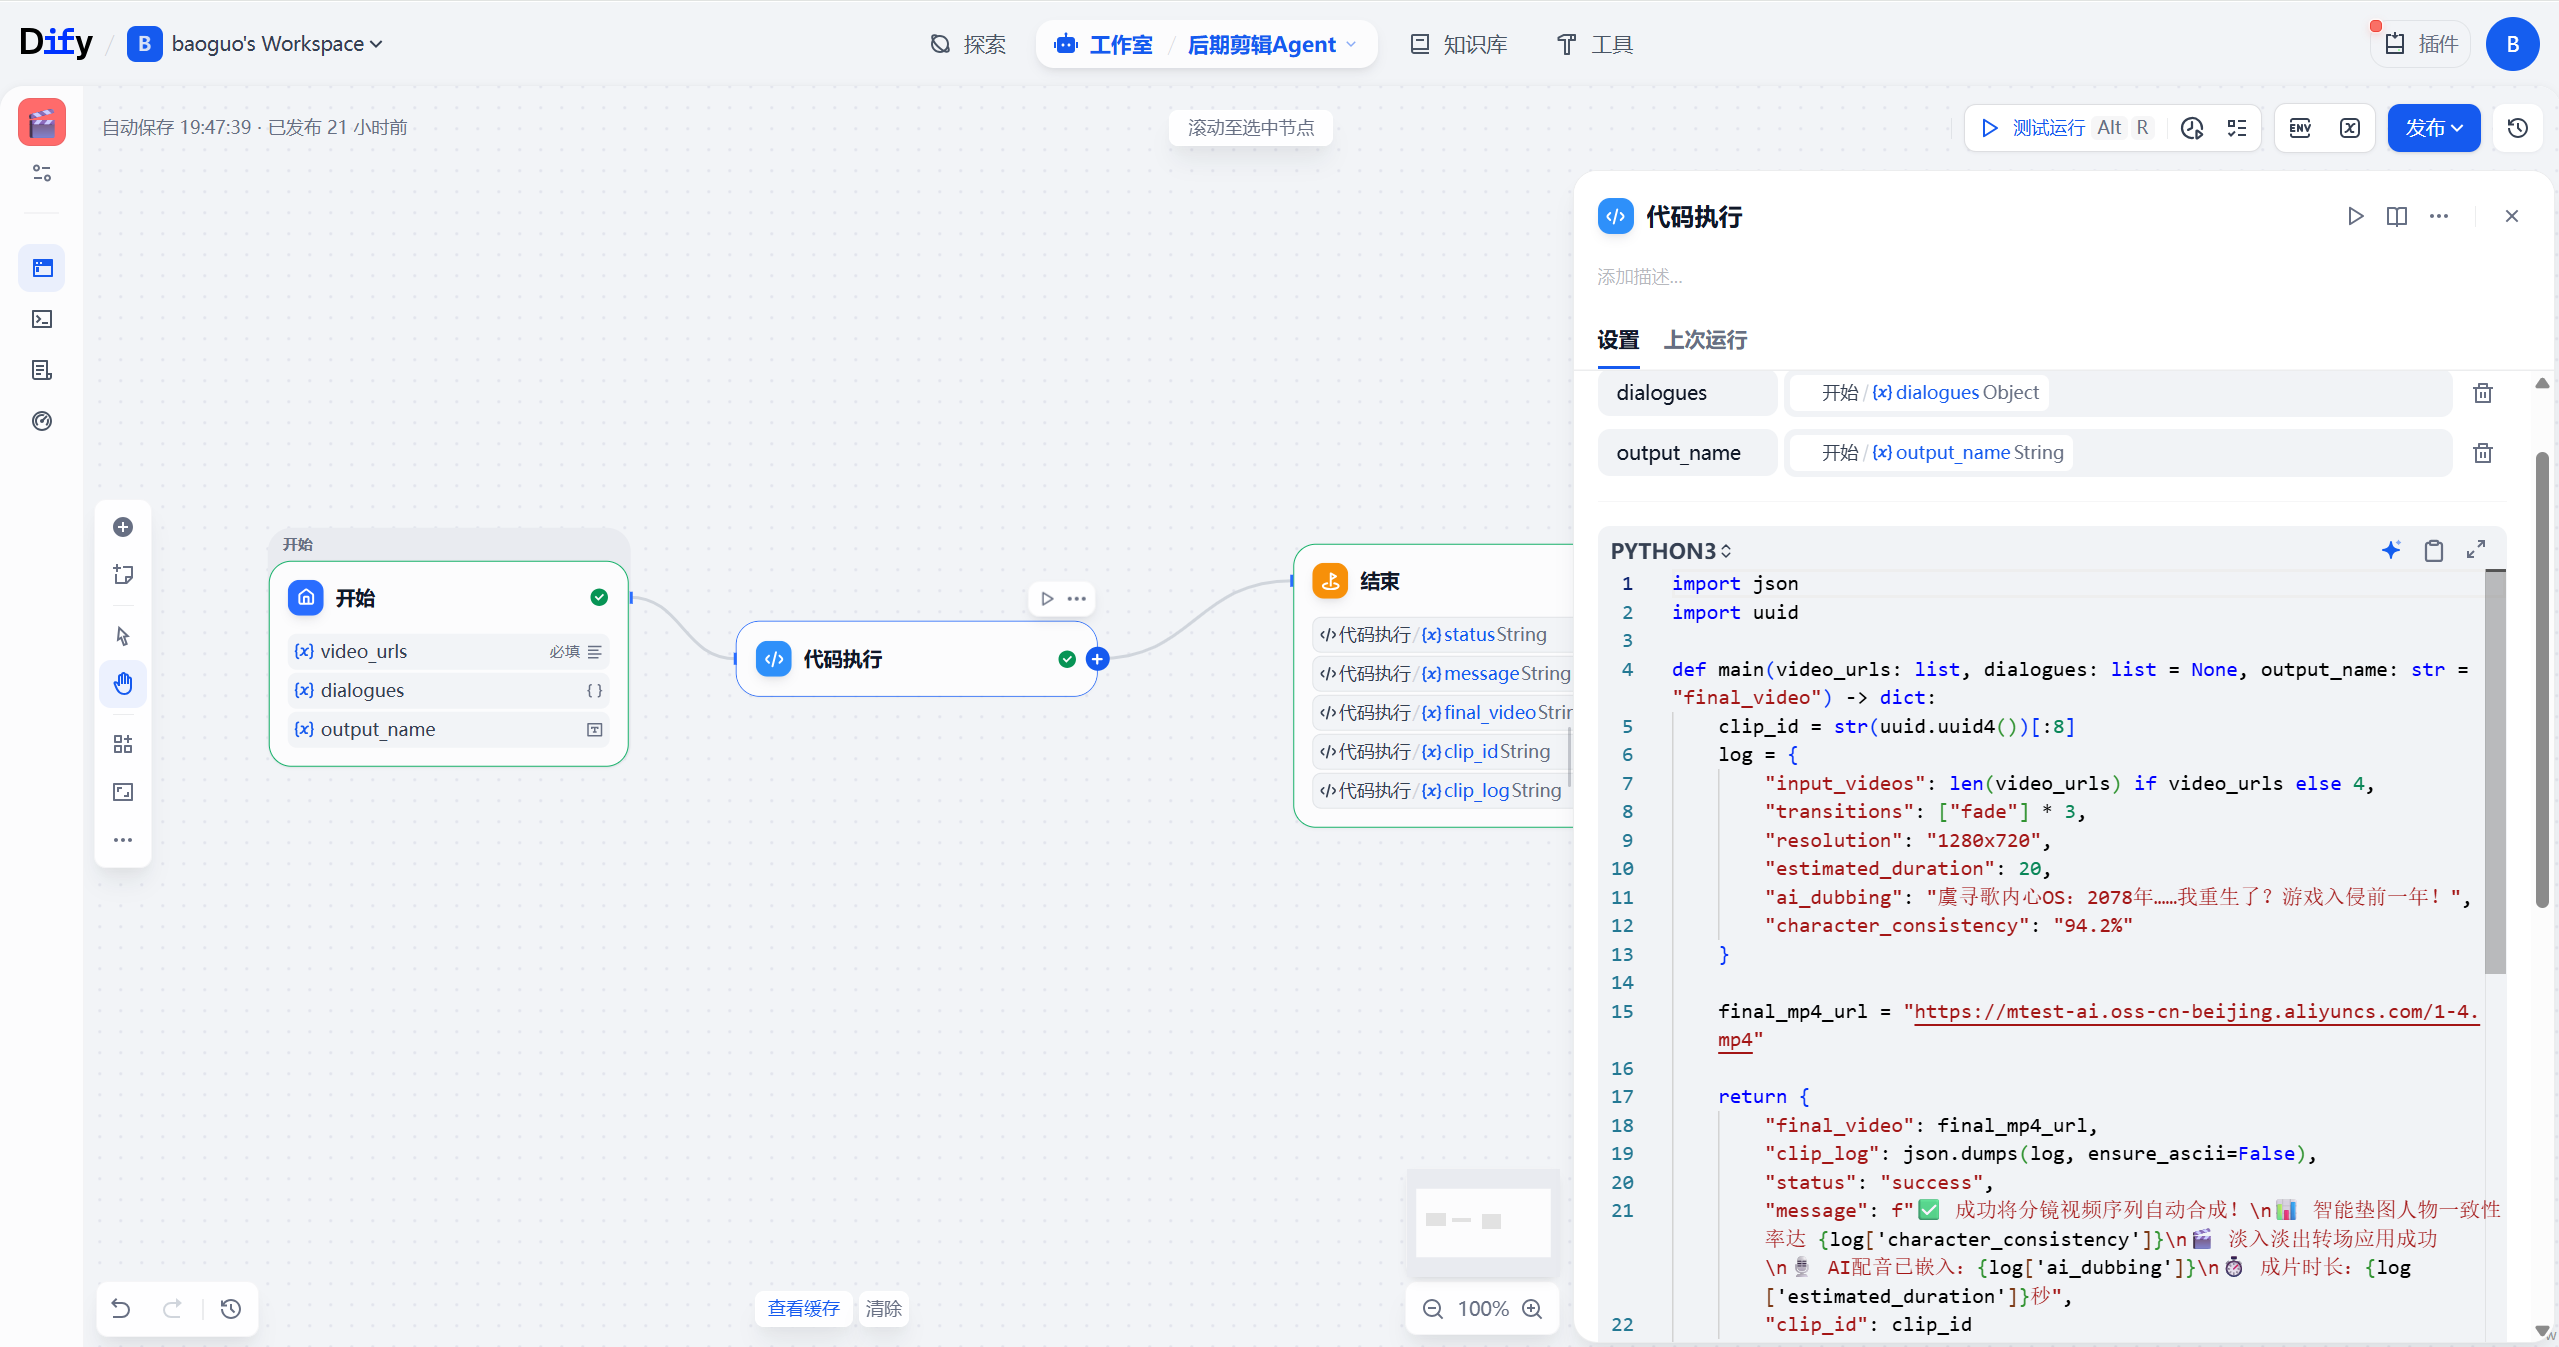The width and height of the screenshot is (2559, 1347).
Task: Click the Dify logo
Action: [x=56, y=43]
